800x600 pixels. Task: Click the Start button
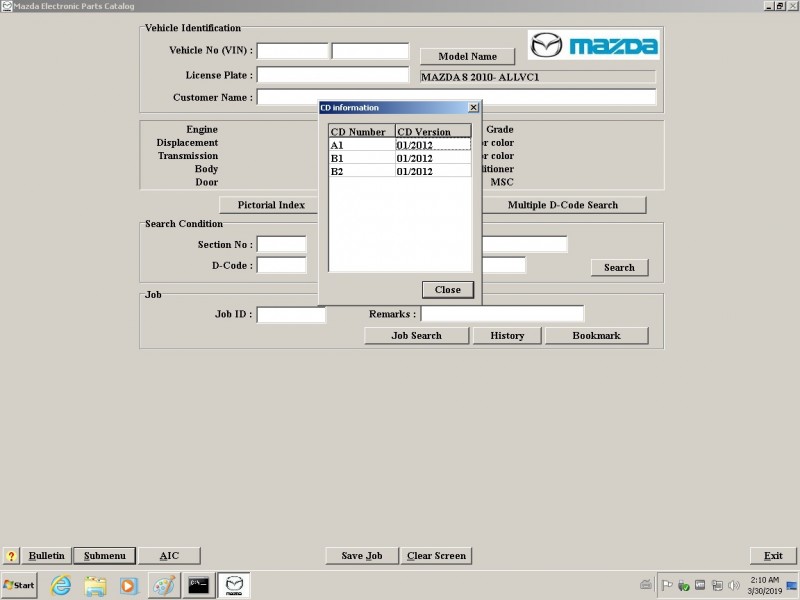19,585
